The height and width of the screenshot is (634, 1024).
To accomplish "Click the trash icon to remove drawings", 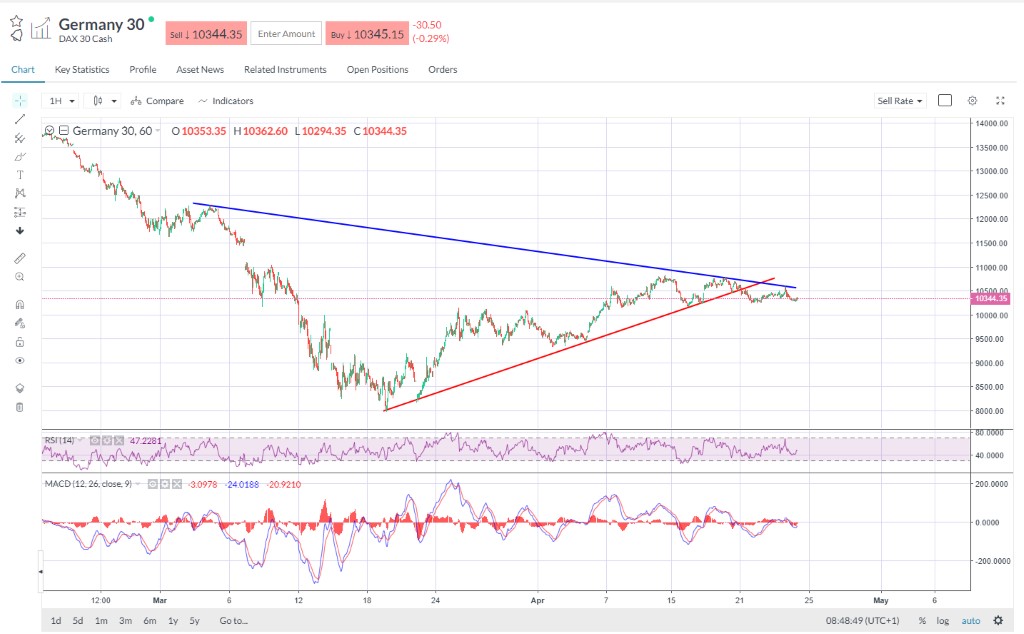I will 20,407.
